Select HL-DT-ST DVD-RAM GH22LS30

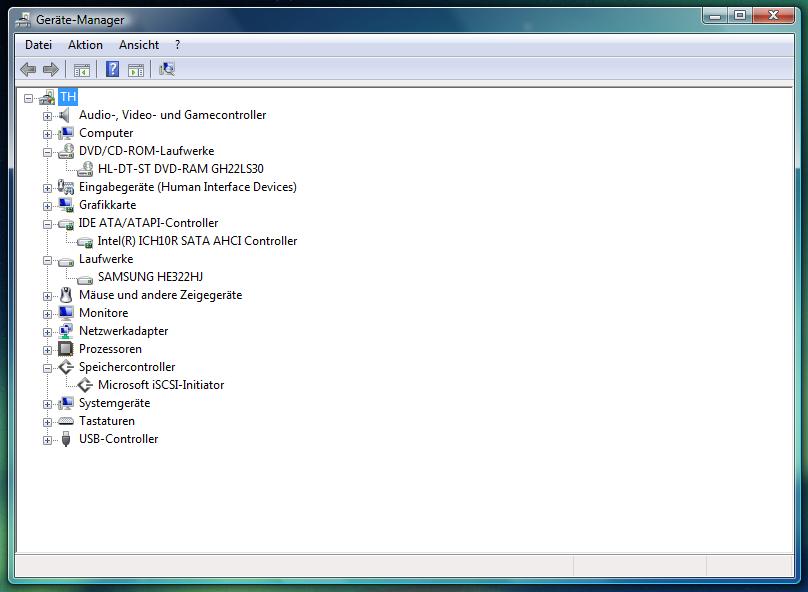point(180,168)
